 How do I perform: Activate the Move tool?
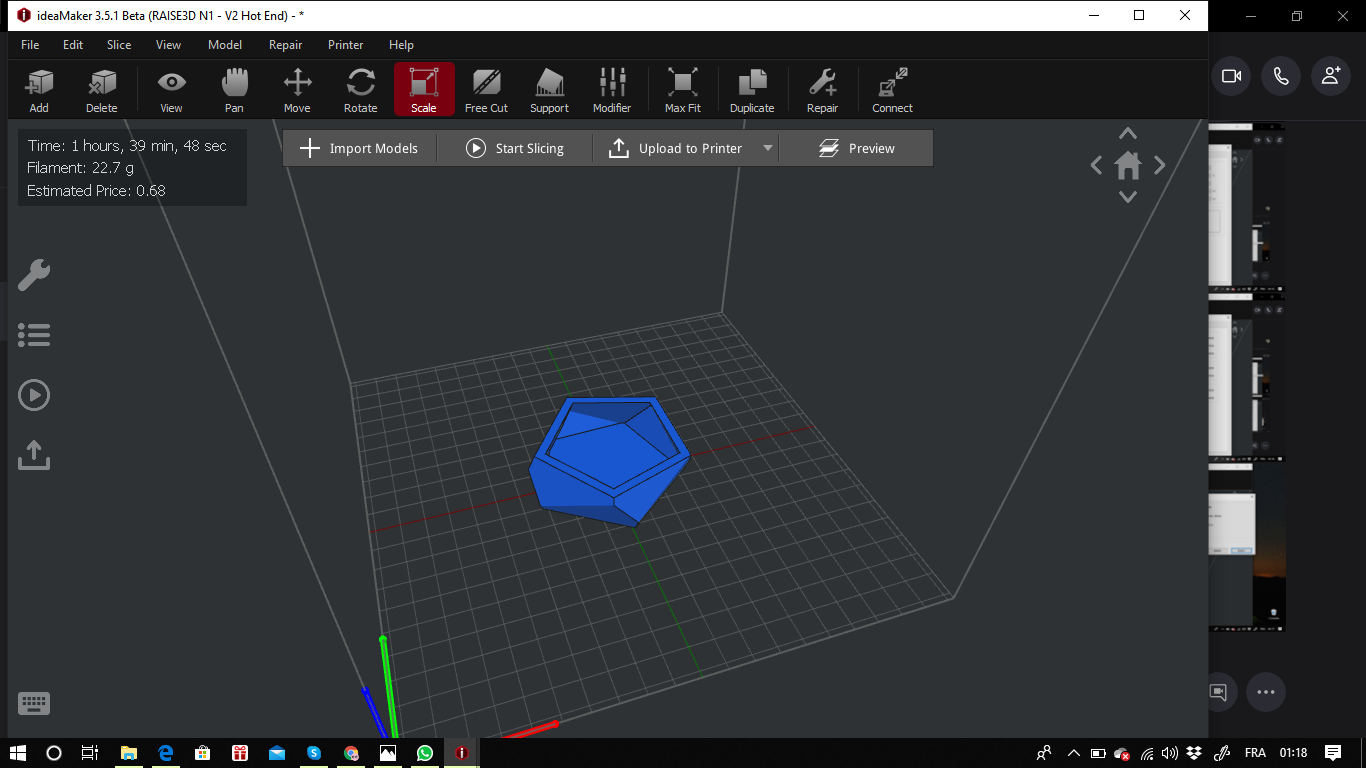point(297,90)
